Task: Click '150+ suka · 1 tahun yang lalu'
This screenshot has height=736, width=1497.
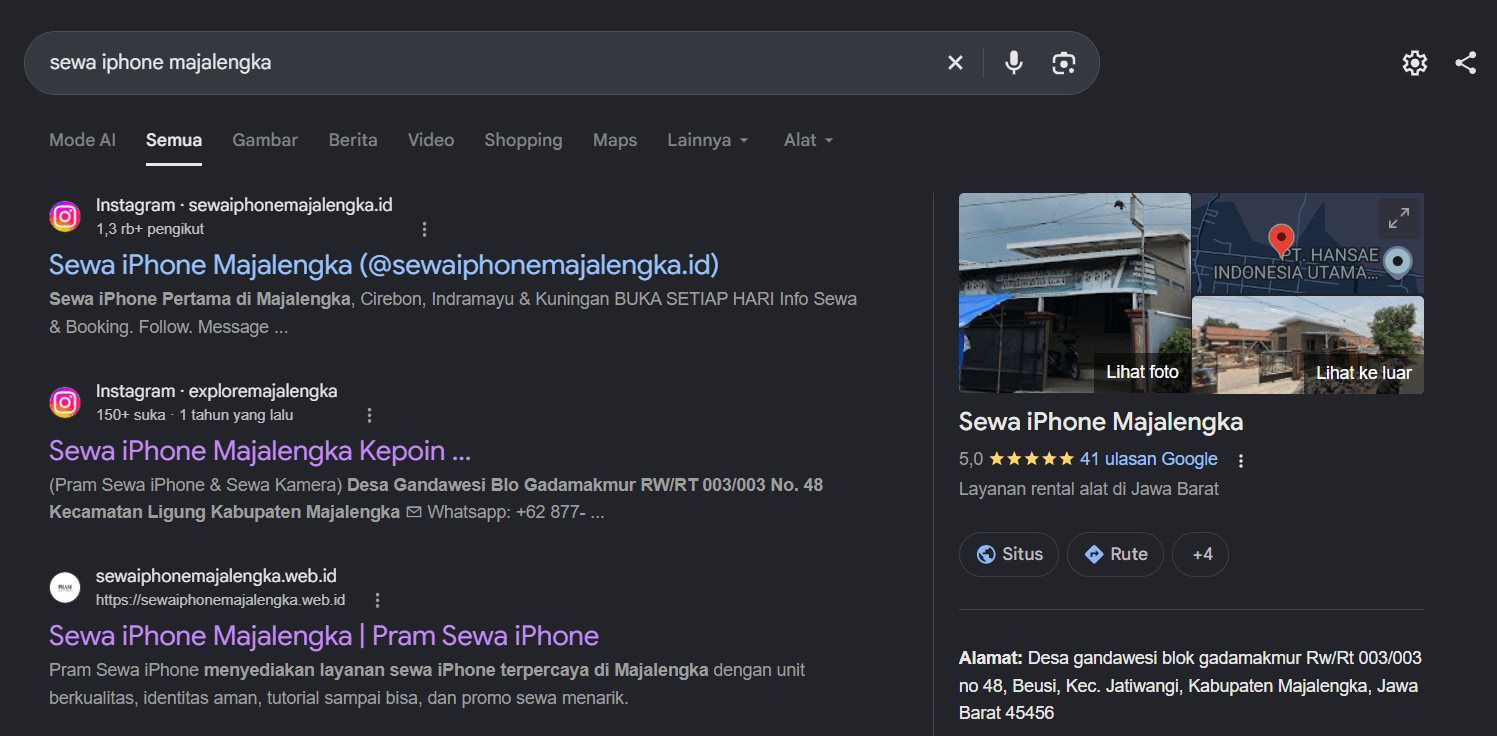Action: point(195,415)
